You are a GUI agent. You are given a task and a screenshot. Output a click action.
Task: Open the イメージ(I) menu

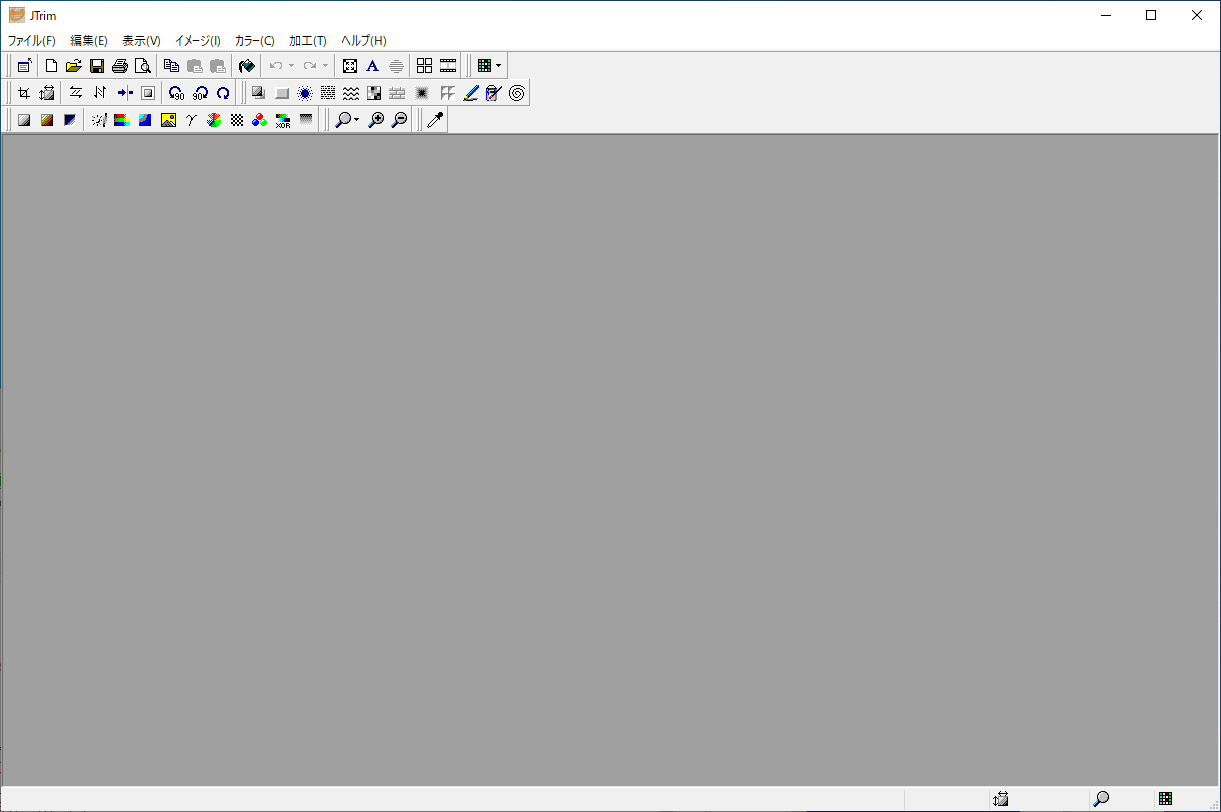(197, 41)
